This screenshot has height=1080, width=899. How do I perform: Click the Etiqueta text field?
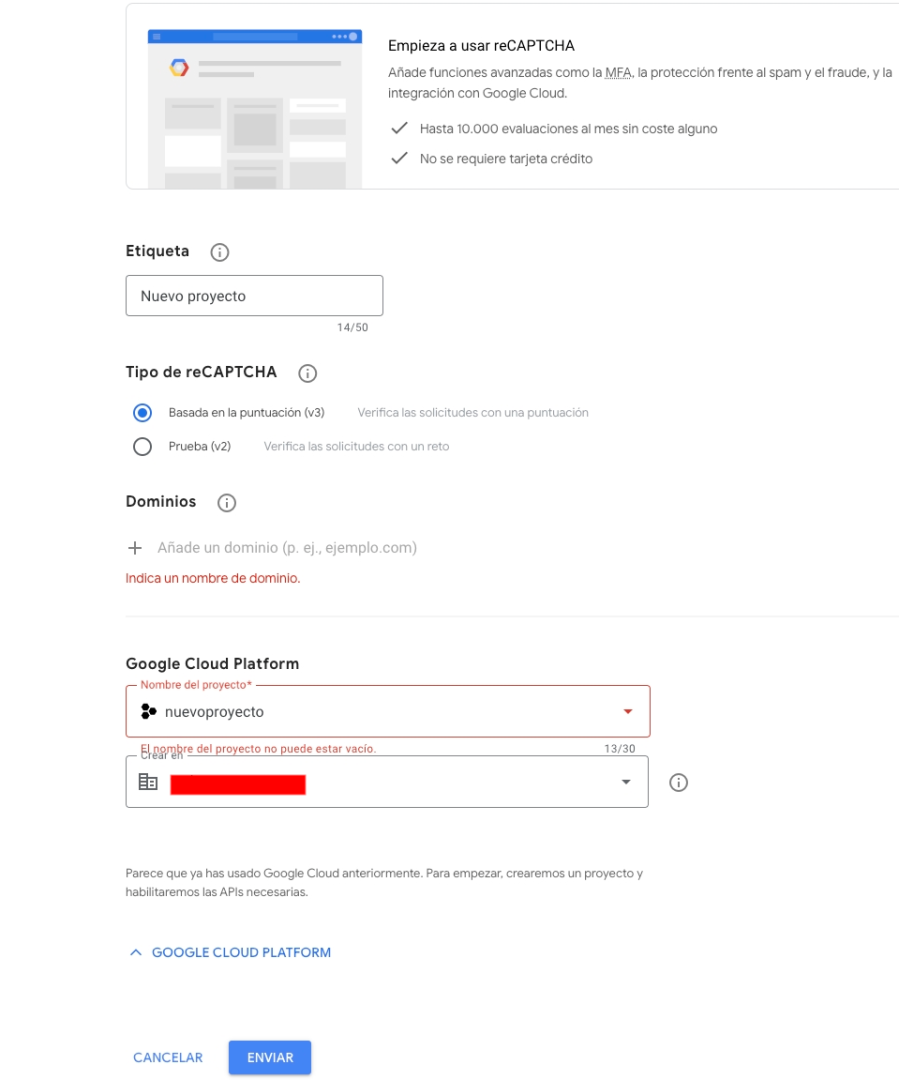pos(254,296)
